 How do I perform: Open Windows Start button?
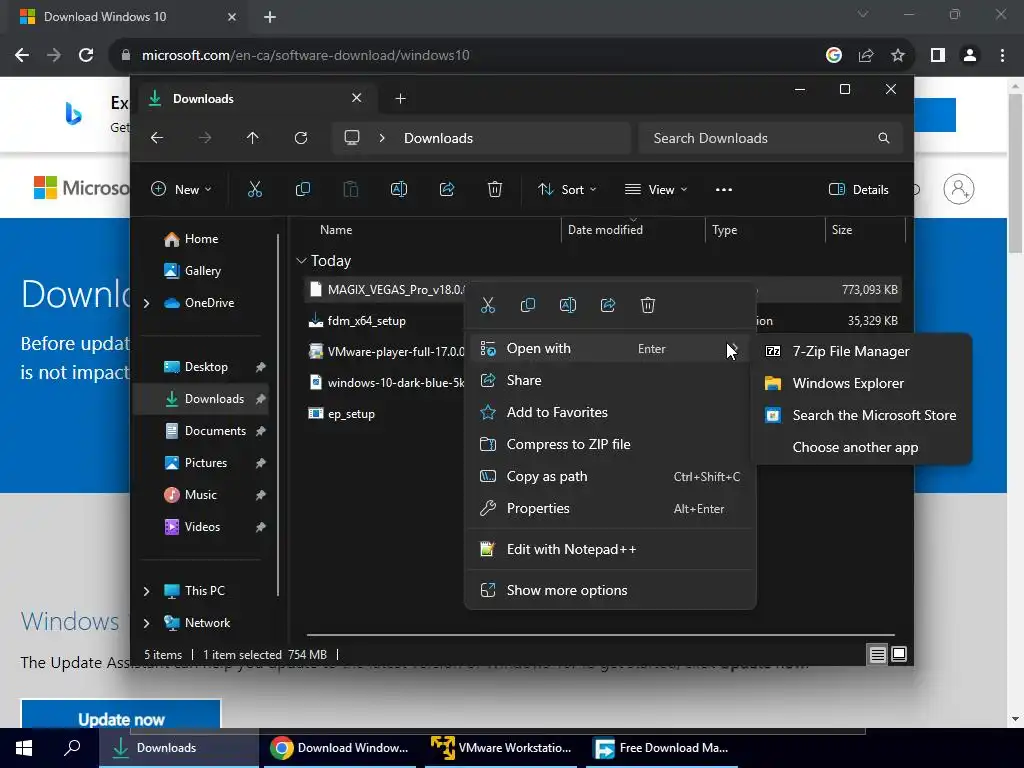pos(24,748)
